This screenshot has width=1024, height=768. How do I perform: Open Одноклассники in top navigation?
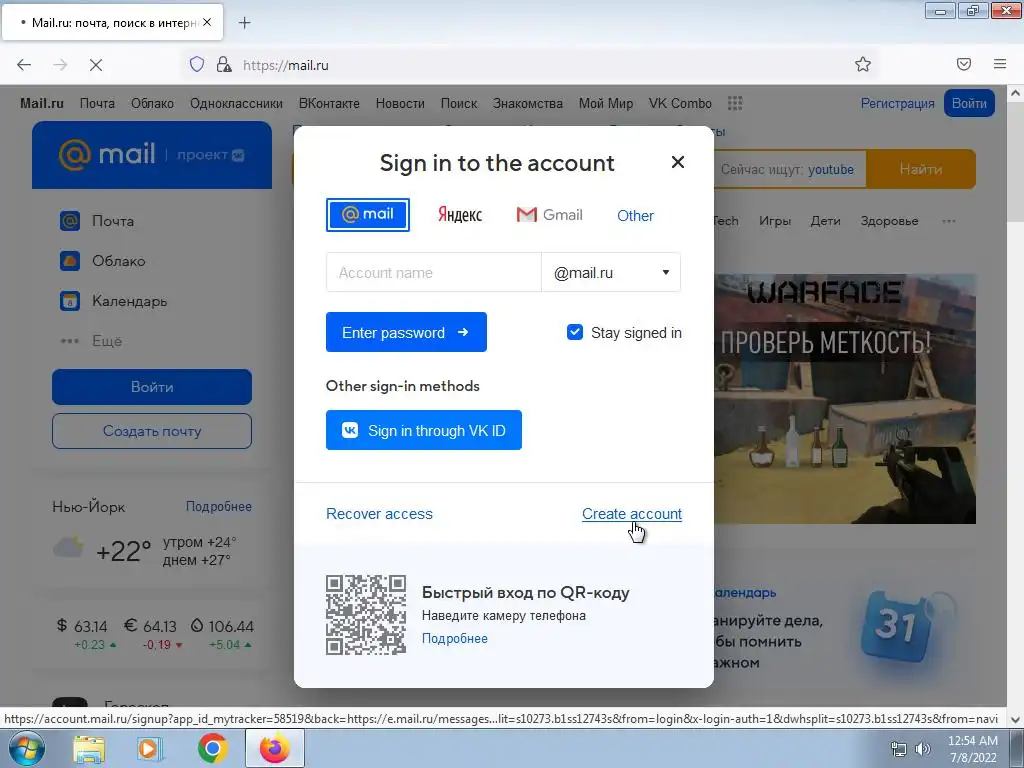pyautogui.click(x=236, y=103)
